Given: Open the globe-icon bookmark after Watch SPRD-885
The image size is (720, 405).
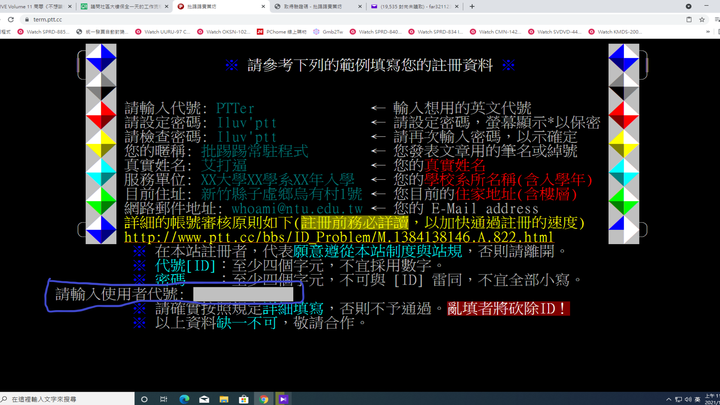Looking at the screenshot, I should 102,32.
